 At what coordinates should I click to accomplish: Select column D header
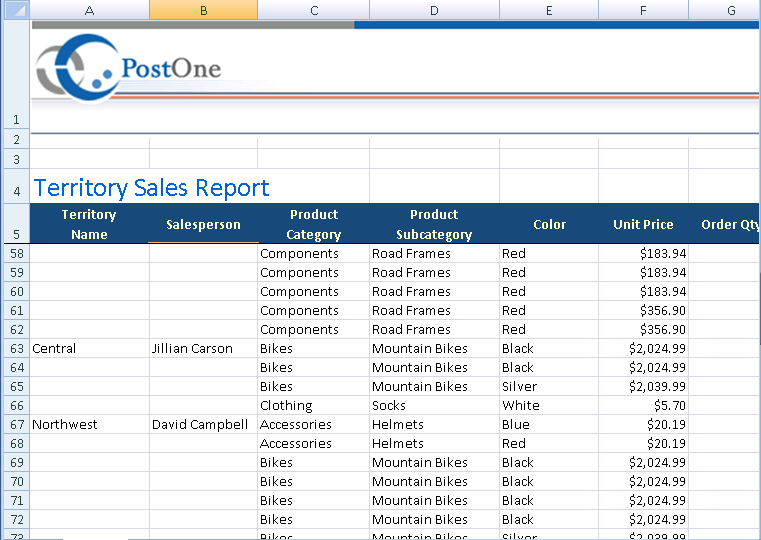[x=434, y=10]
